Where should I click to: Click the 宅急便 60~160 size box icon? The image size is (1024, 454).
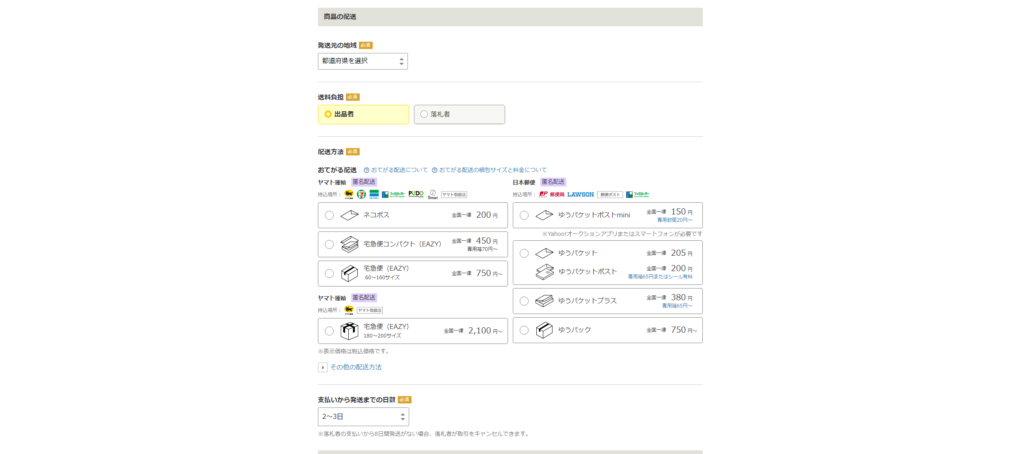click(349, 273)
